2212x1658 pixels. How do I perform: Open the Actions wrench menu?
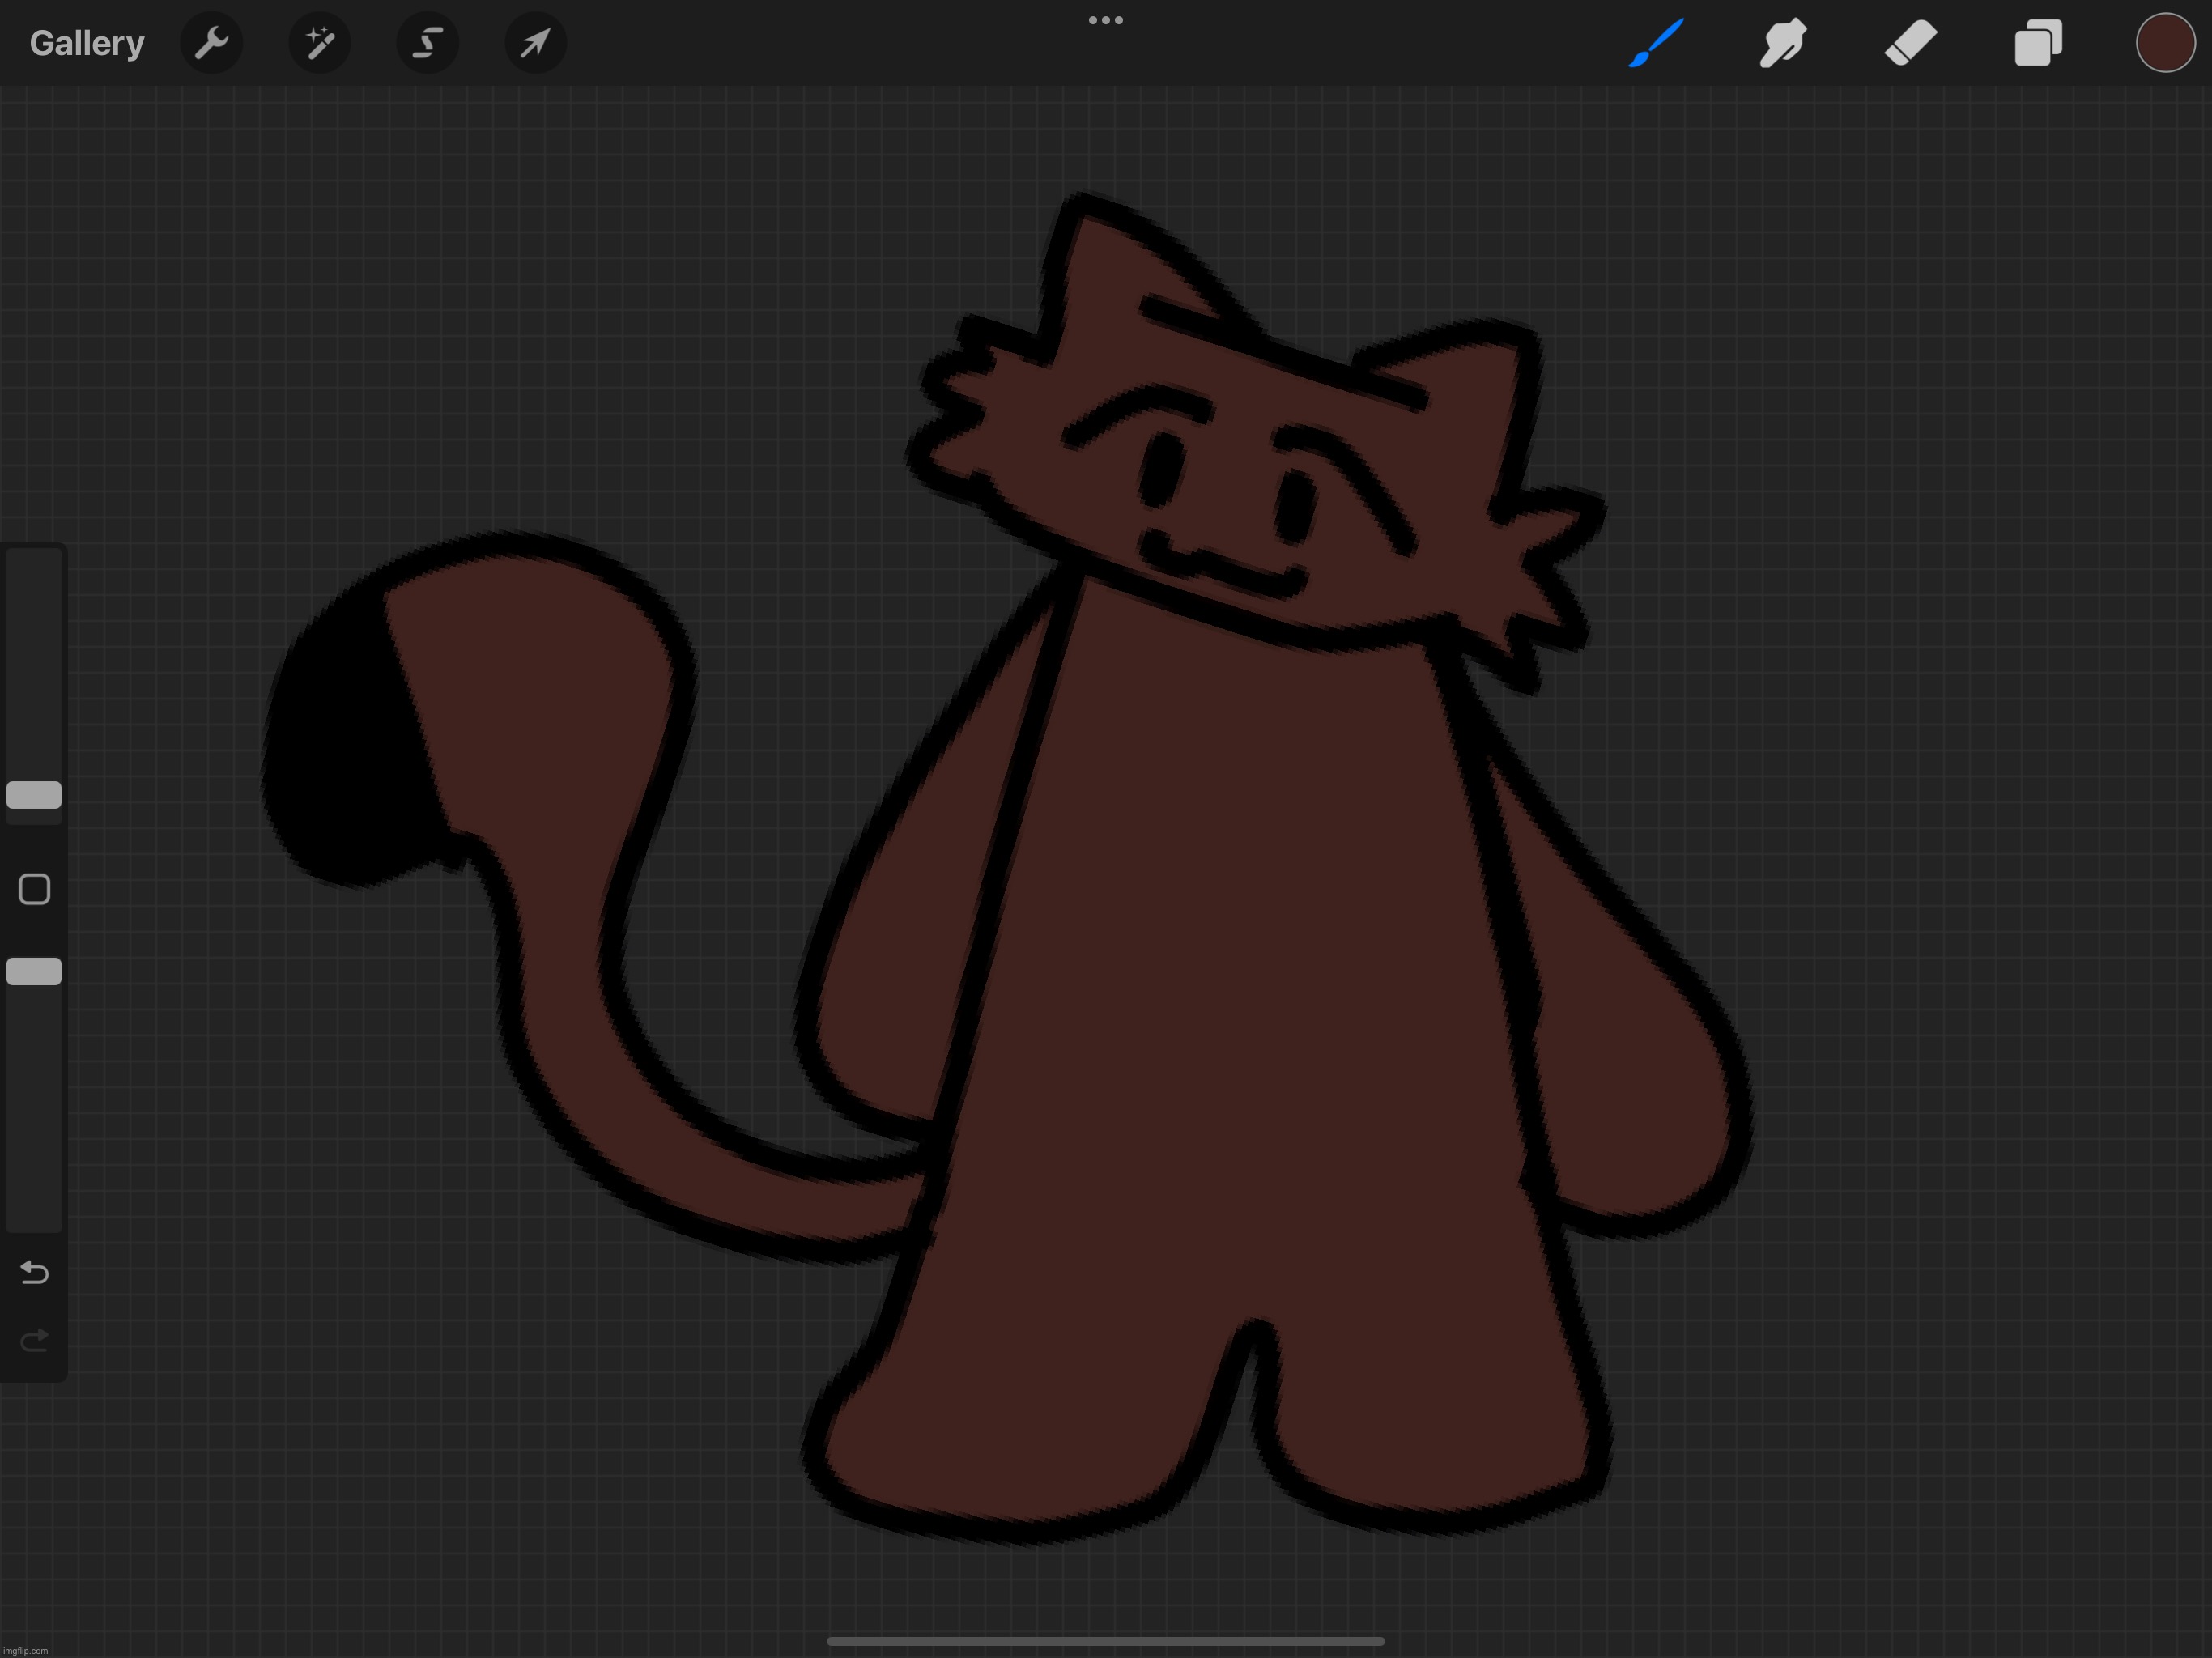211,43
